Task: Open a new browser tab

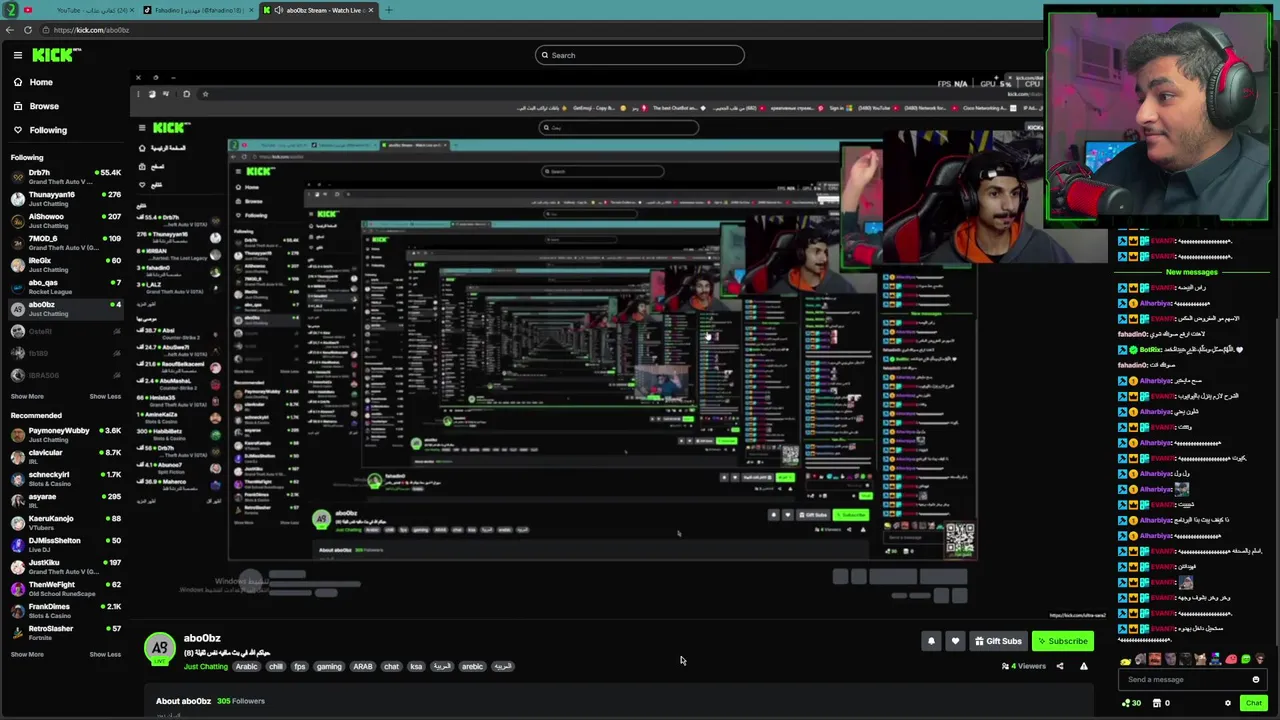Action: [x=389, y=10]
